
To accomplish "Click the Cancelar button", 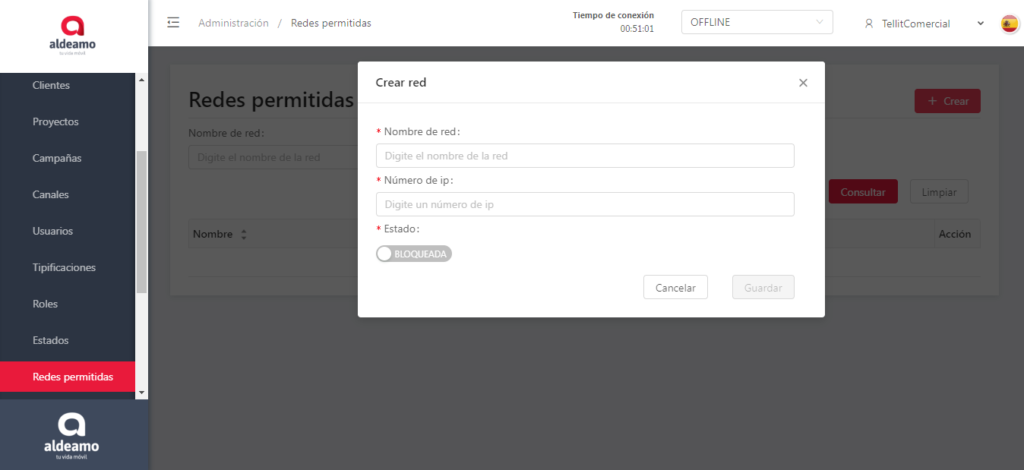I will click(x=675, y=287).
